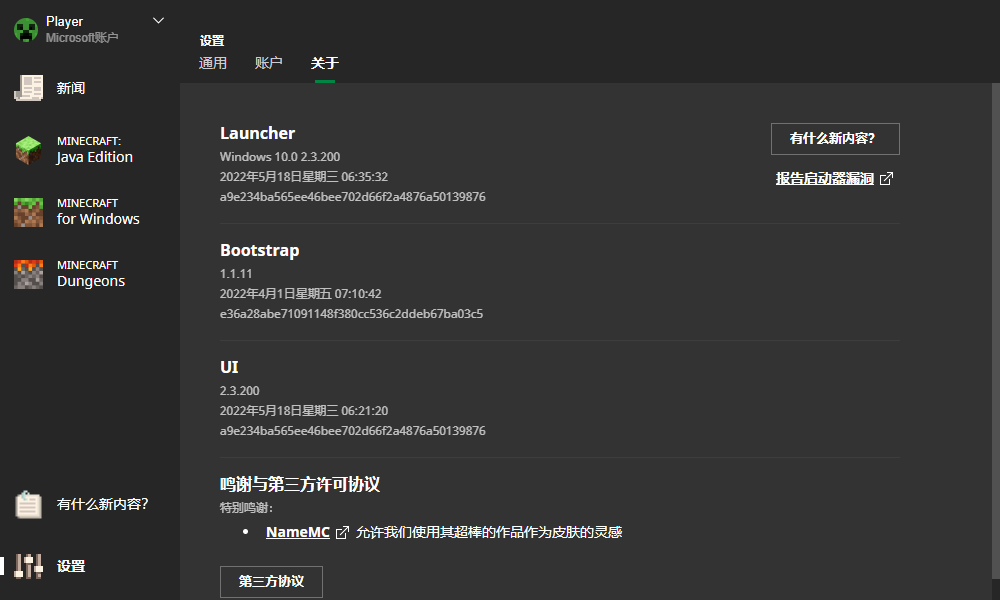Click the Bootstrap version 1.1.11

[236, 274]
